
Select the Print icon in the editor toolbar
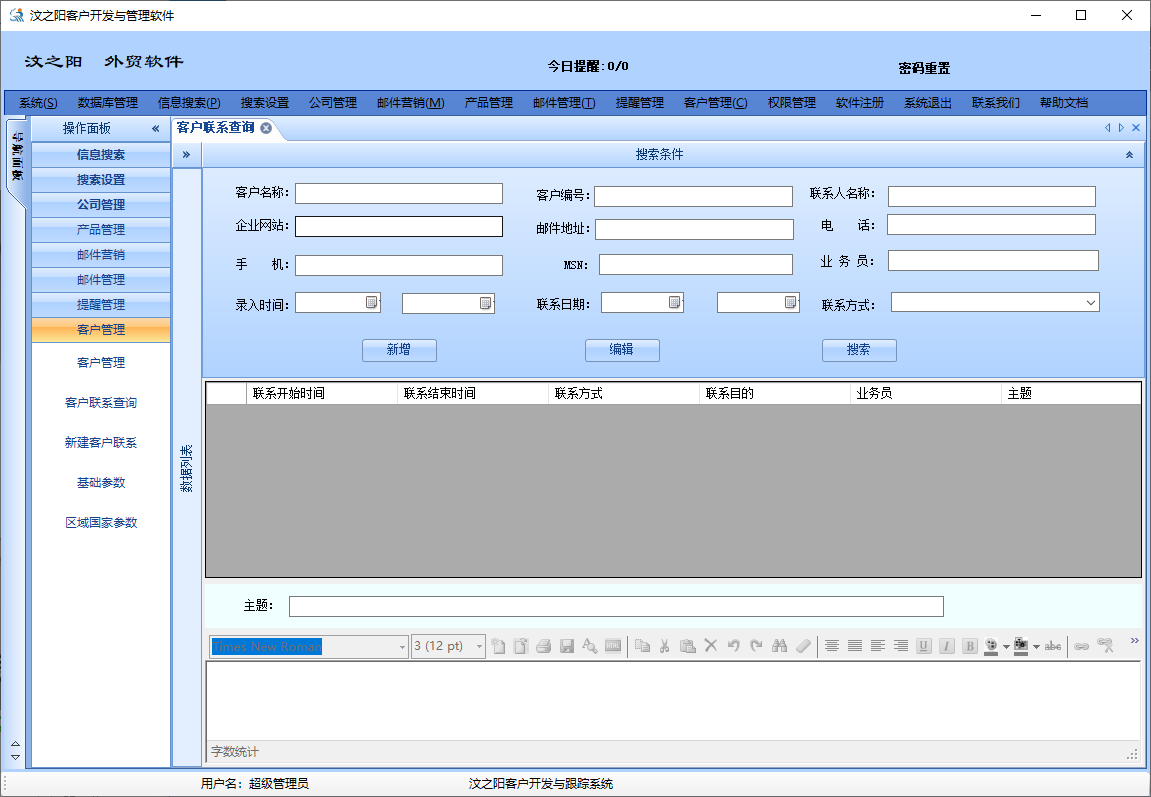click(x=542, y=646)
